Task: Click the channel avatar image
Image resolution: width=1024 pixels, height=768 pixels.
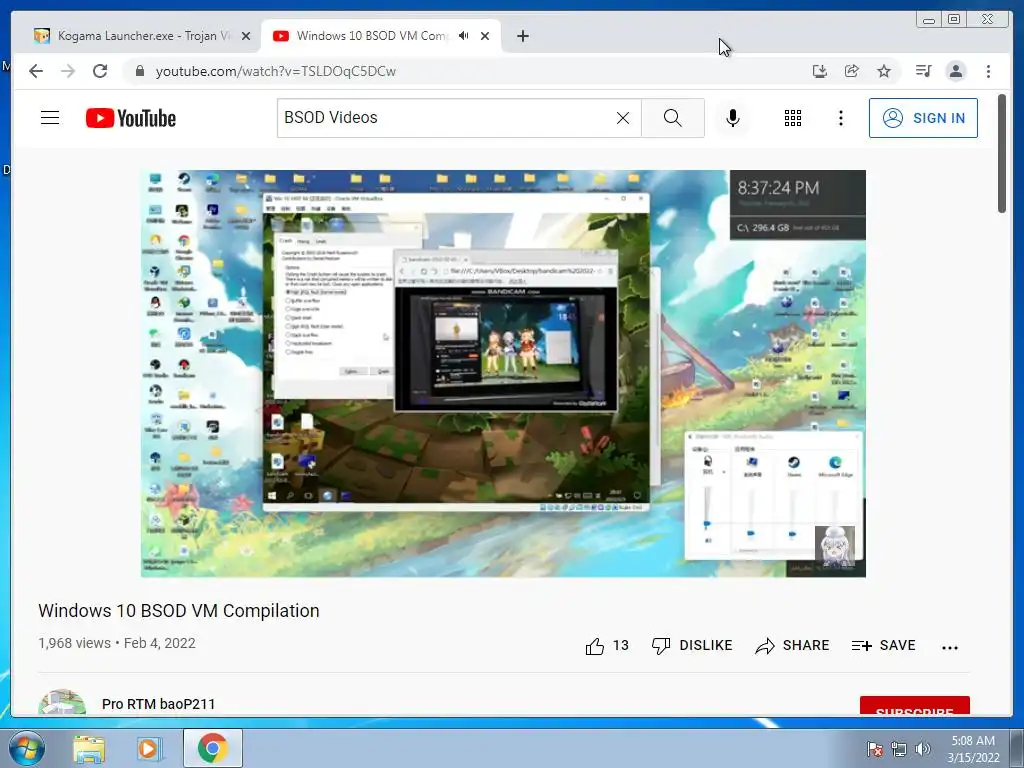Action: click(62, 702)
